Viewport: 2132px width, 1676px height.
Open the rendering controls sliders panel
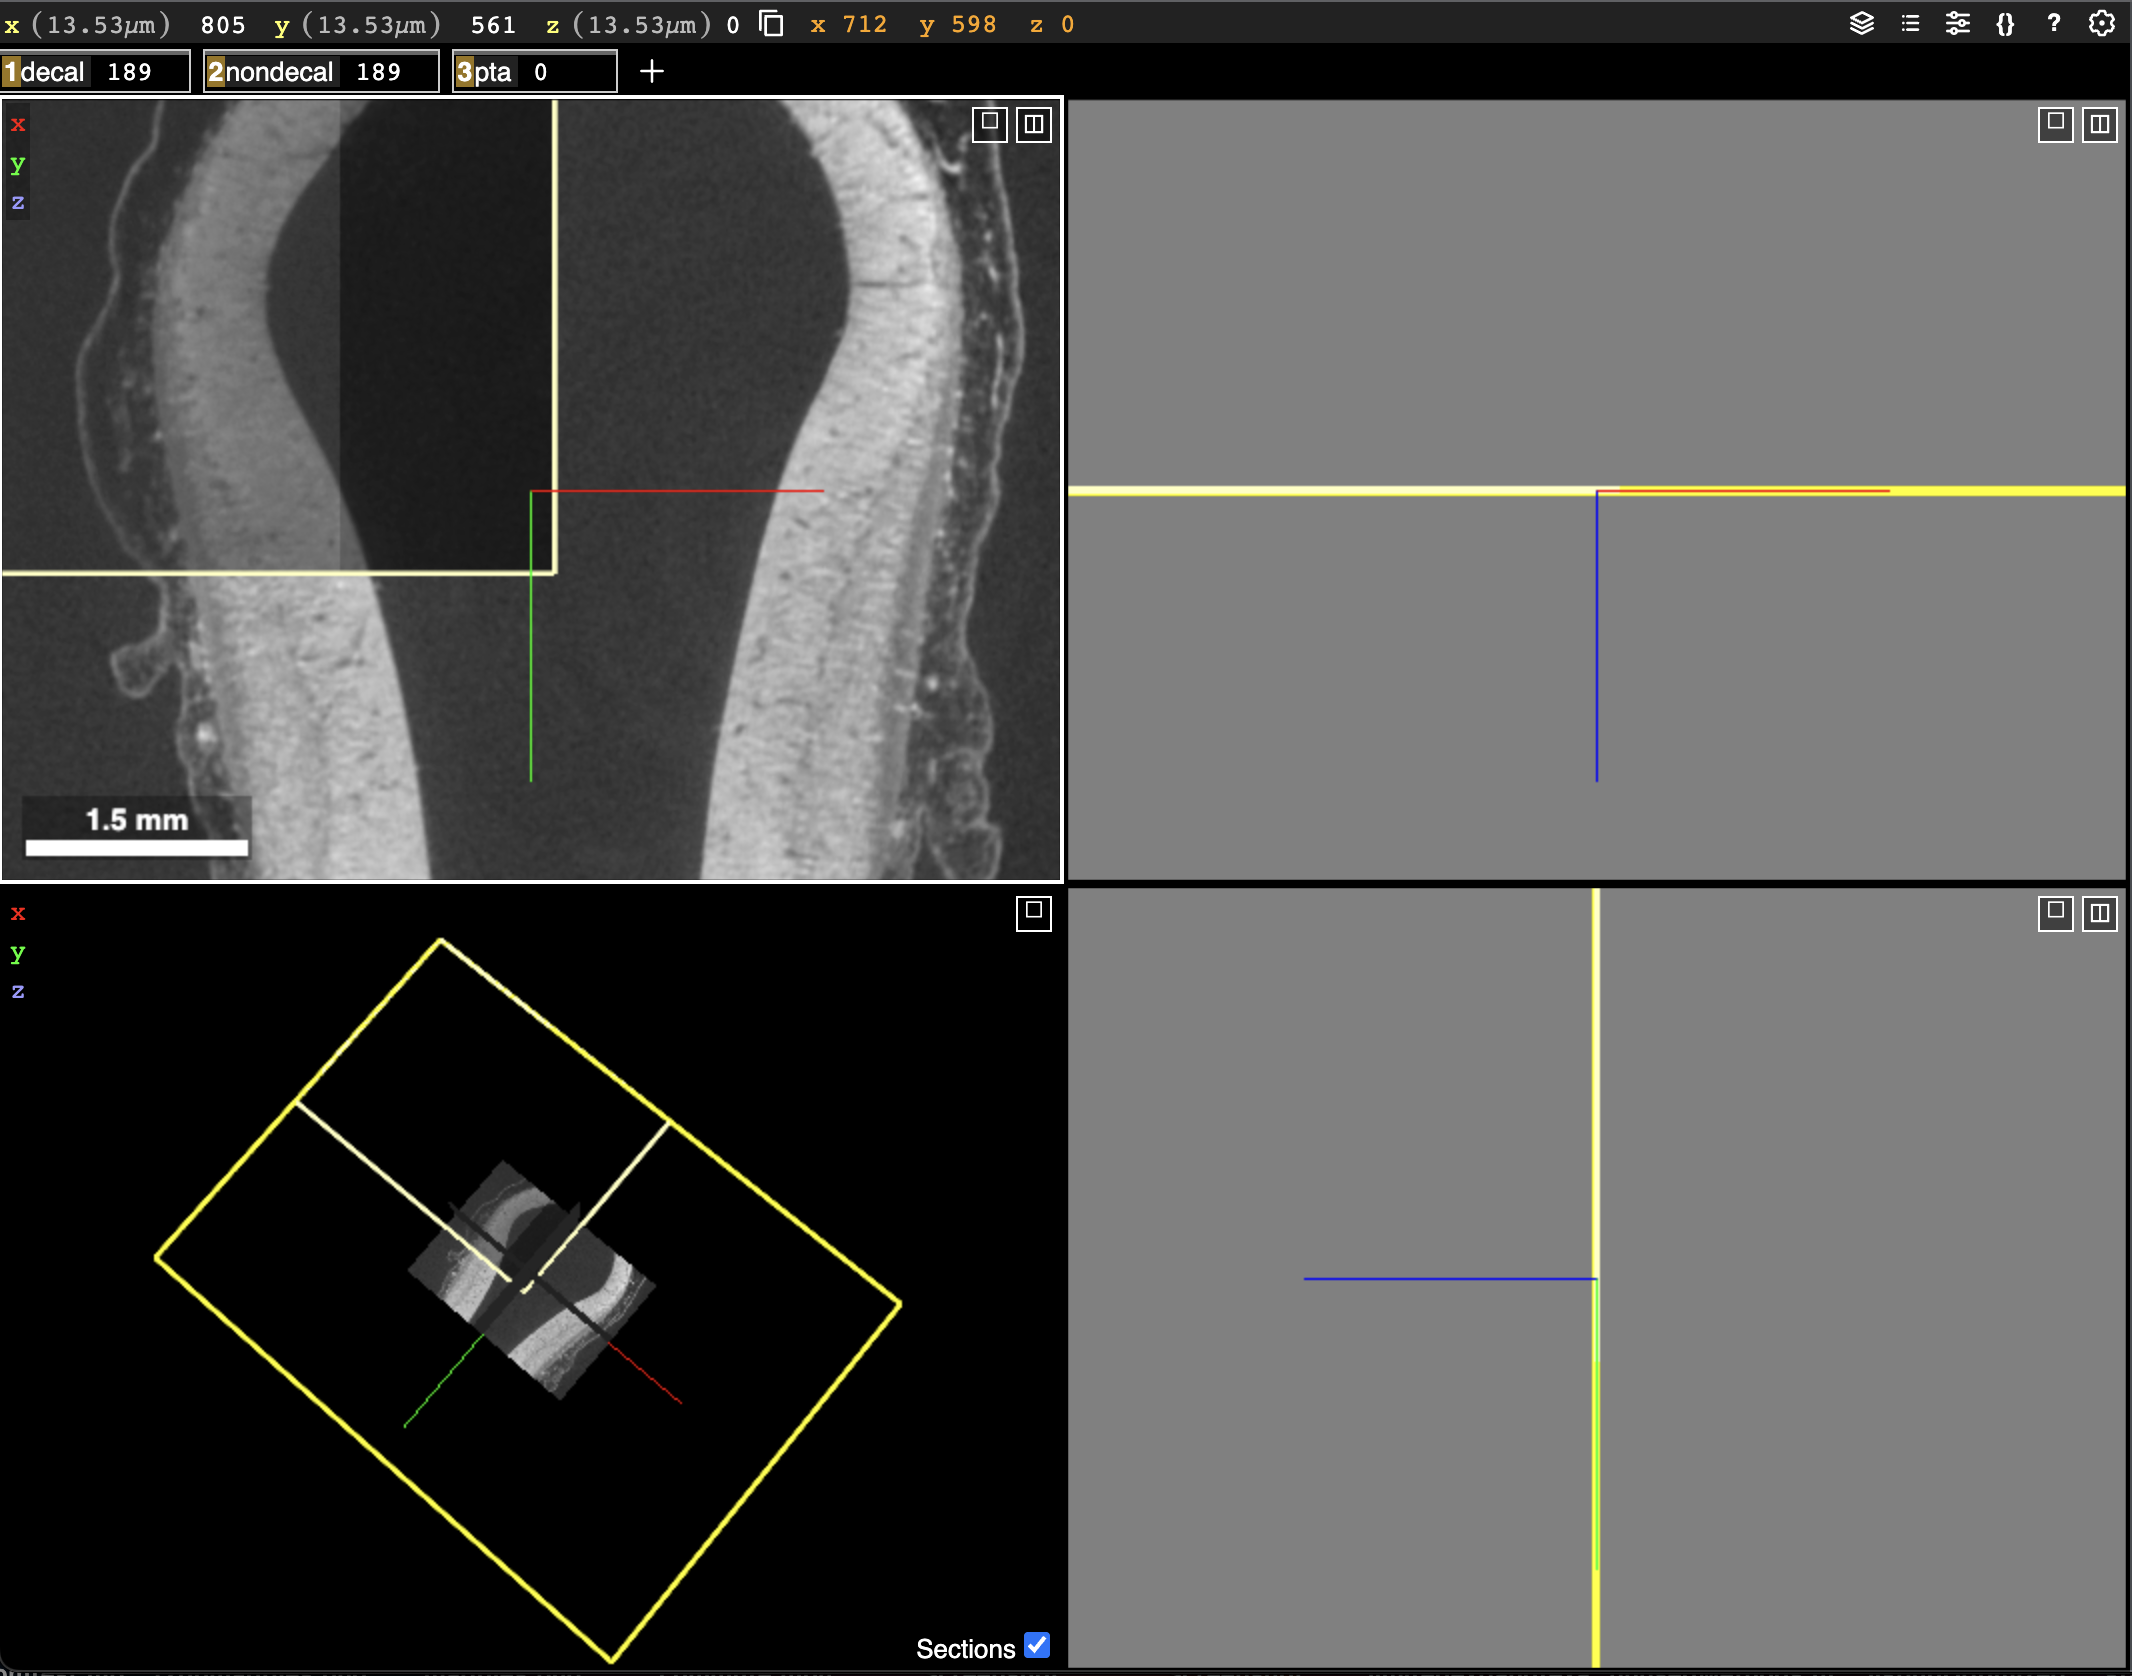(1958, 23)
